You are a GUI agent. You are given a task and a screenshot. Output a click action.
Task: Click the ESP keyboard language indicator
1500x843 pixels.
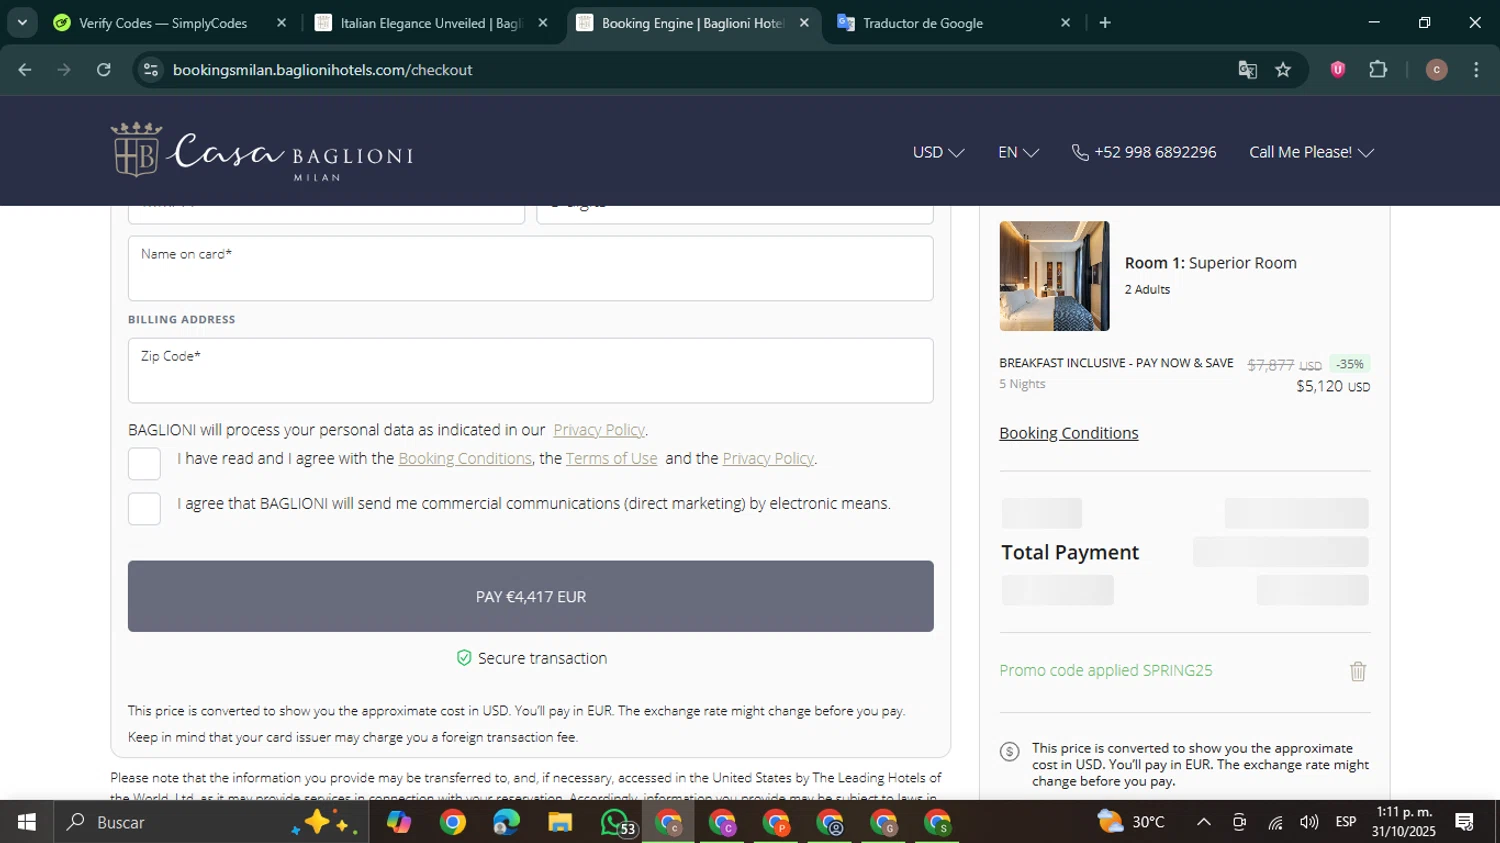click(1346, 822)
